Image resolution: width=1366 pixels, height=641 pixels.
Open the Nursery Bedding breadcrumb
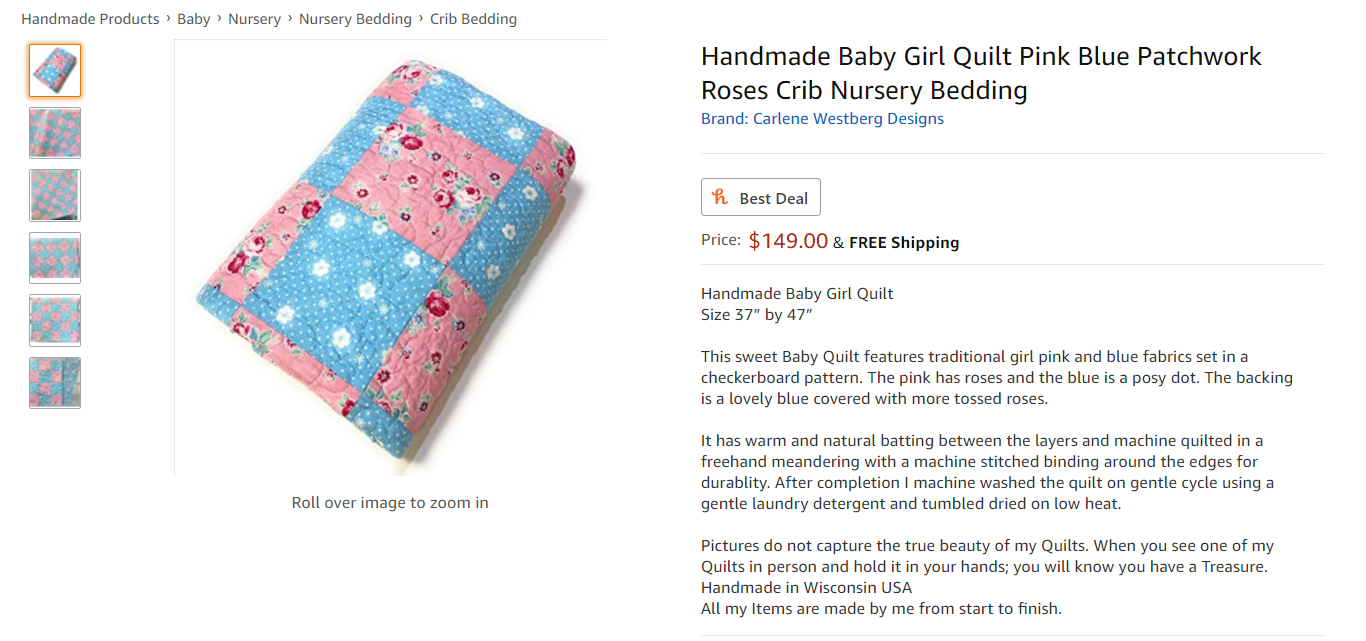355,19
